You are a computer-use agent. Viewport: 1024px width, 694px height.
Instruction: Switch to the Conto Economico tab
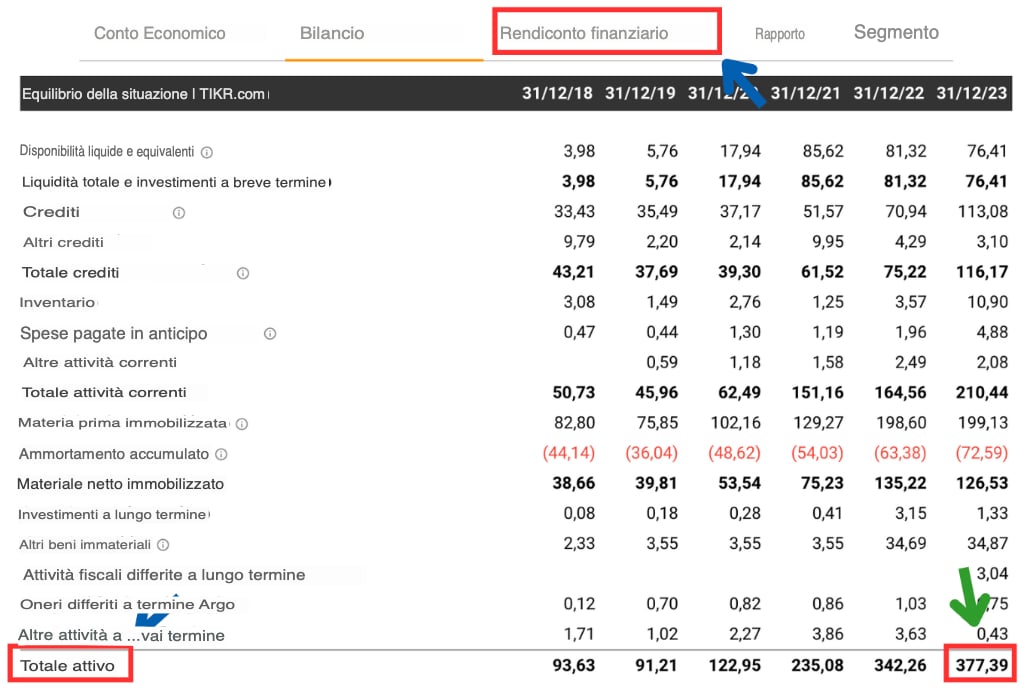(x=159, y=33)
